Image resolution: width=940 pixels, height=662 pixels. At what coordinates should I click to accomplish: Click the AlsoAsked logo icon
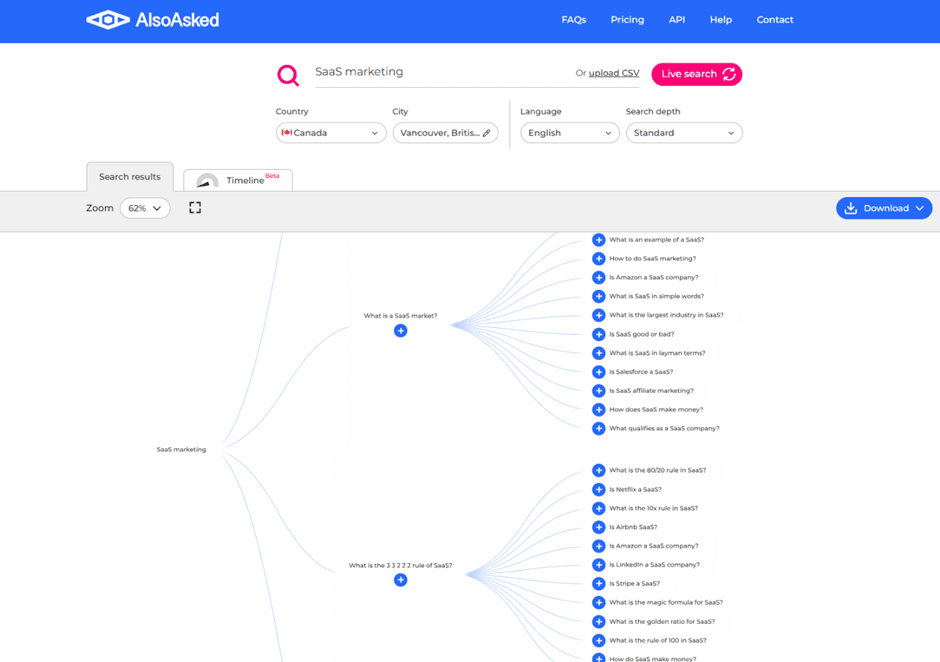pyautogui.click(x=108, y=20)
